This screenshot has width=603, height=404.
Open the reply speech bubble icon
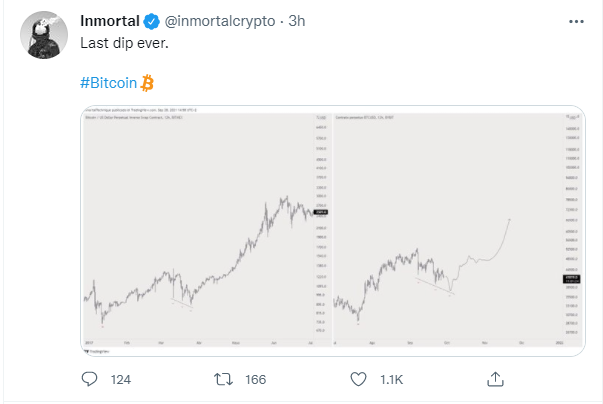90,379
